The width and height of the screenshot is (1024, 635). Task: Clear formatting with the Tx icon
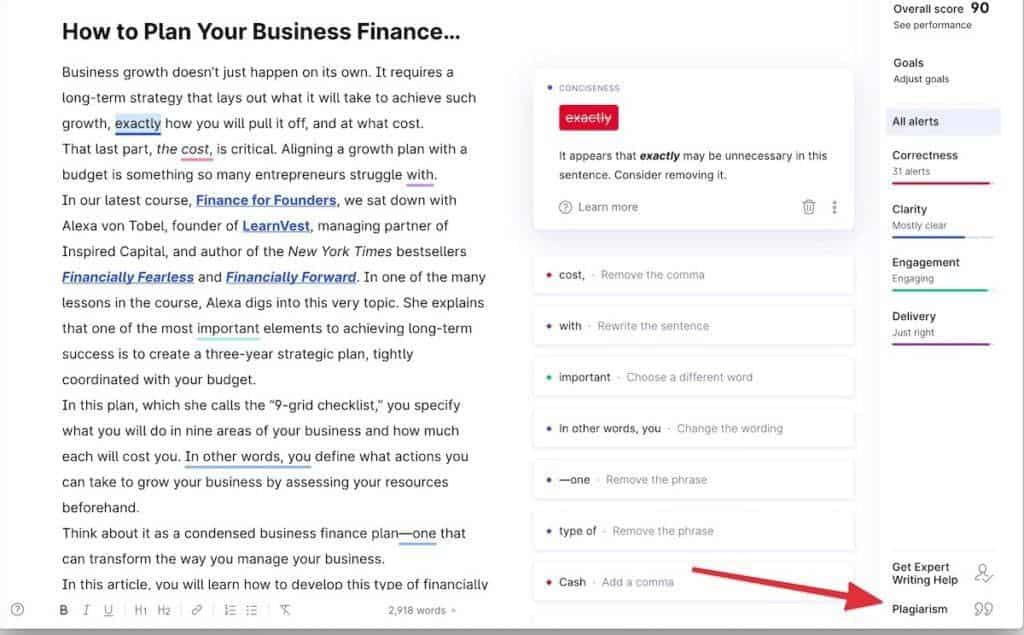pyautogui.click(x=284, y=608)
